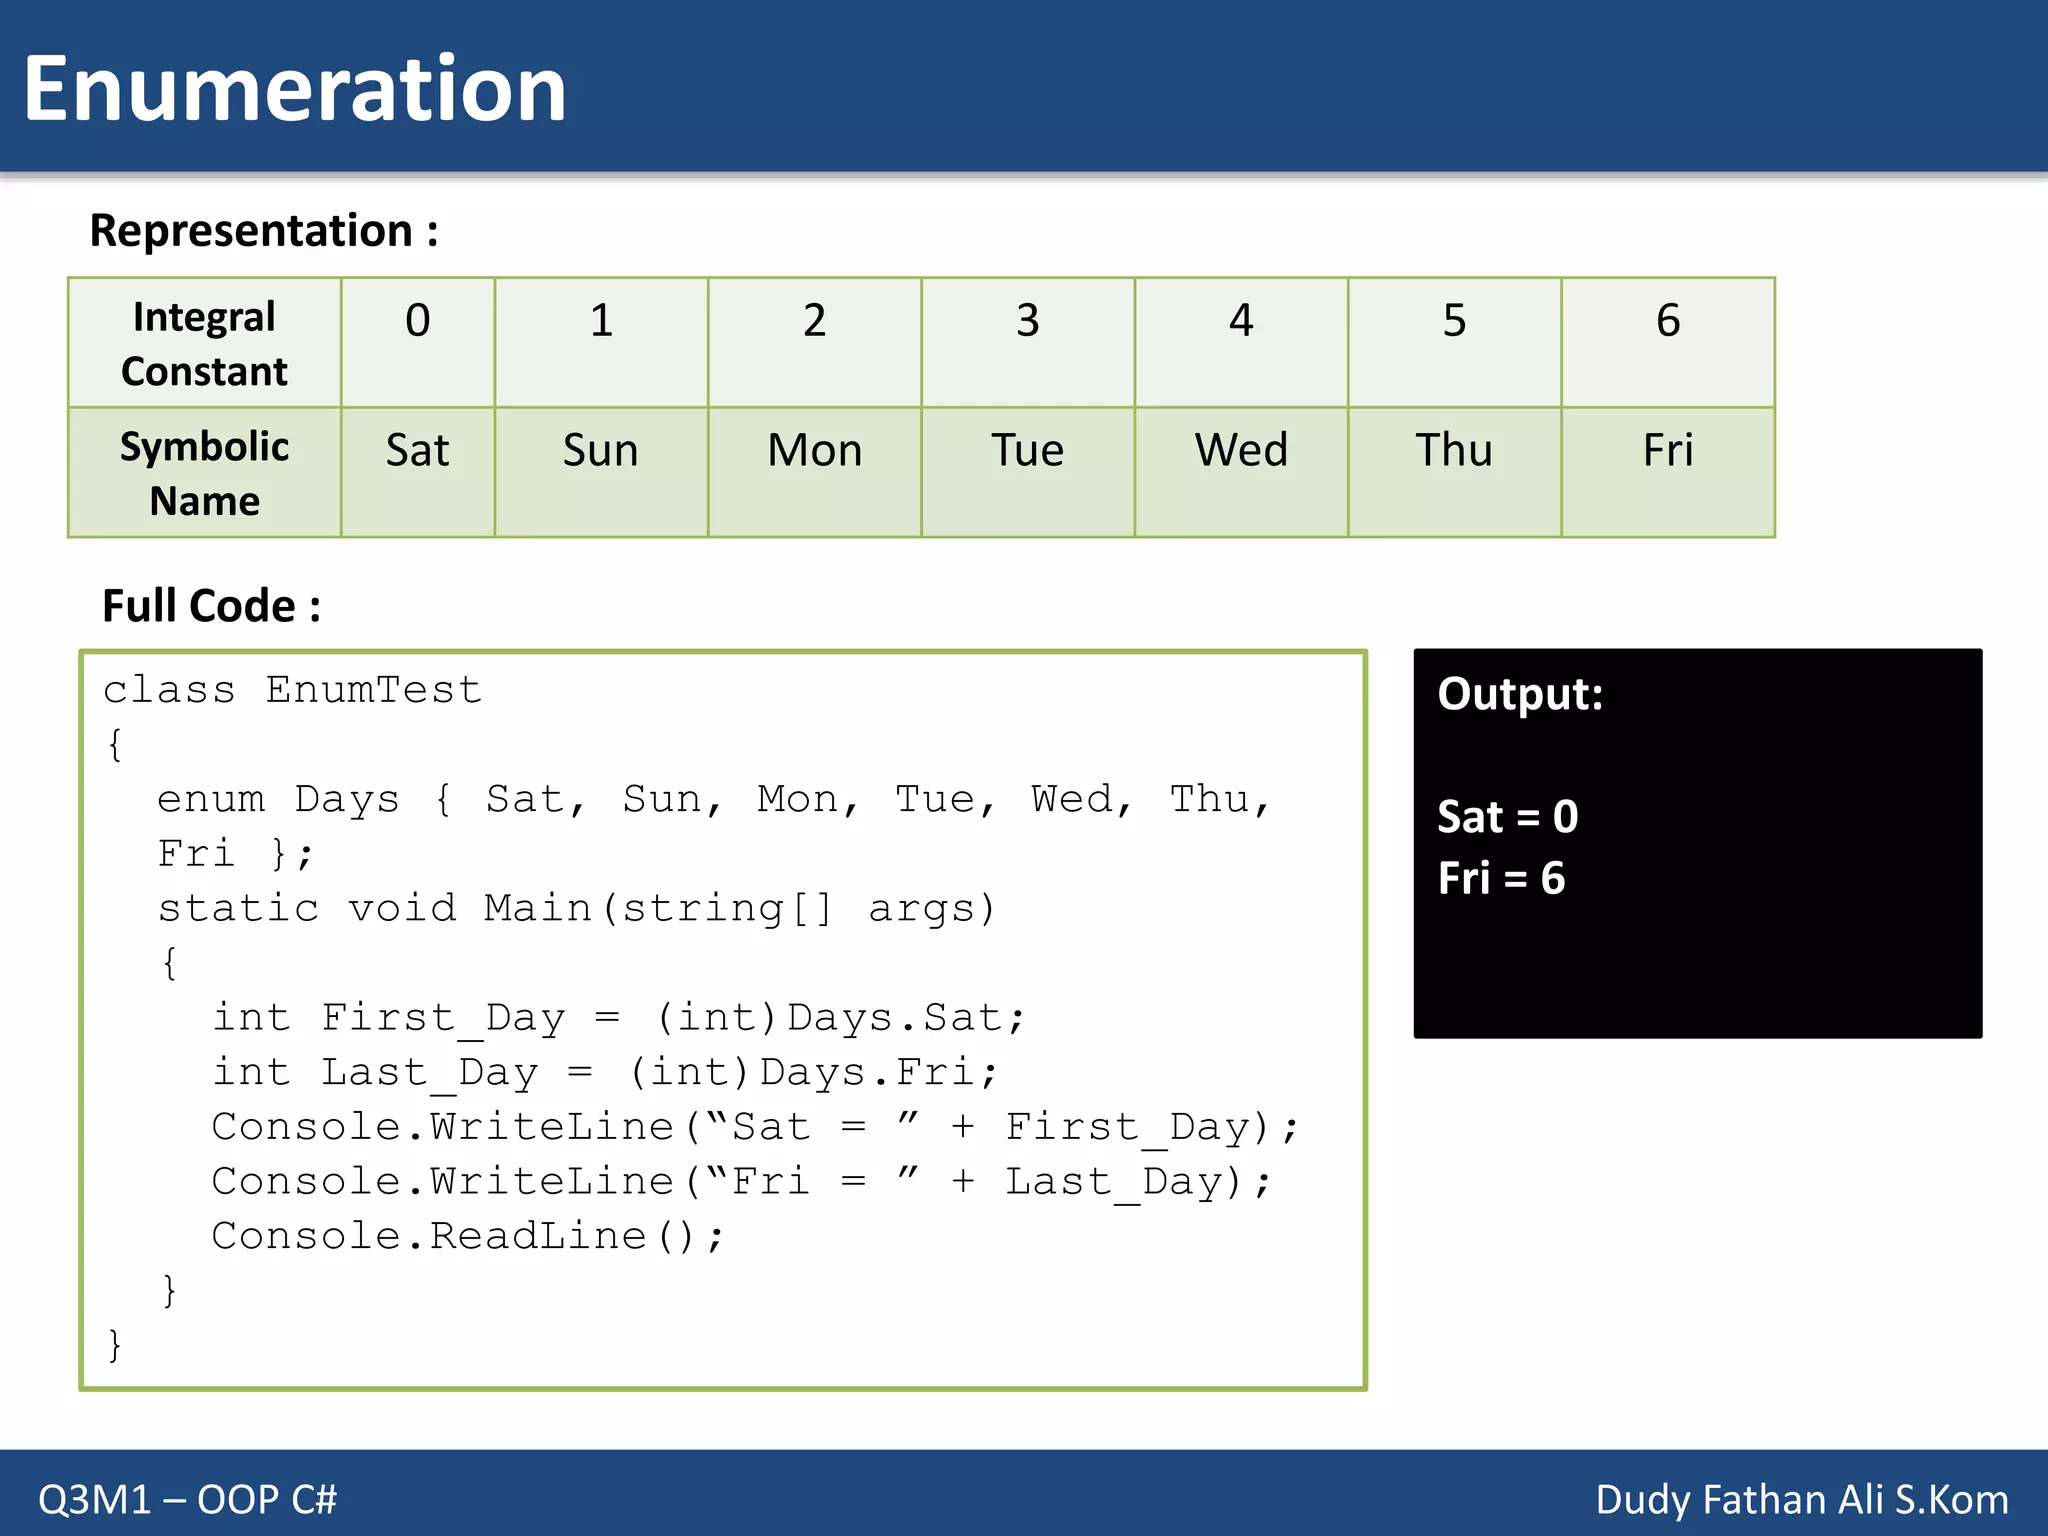
Task: Click the 'static void Main(string[] args)' line
Action: 577,909
